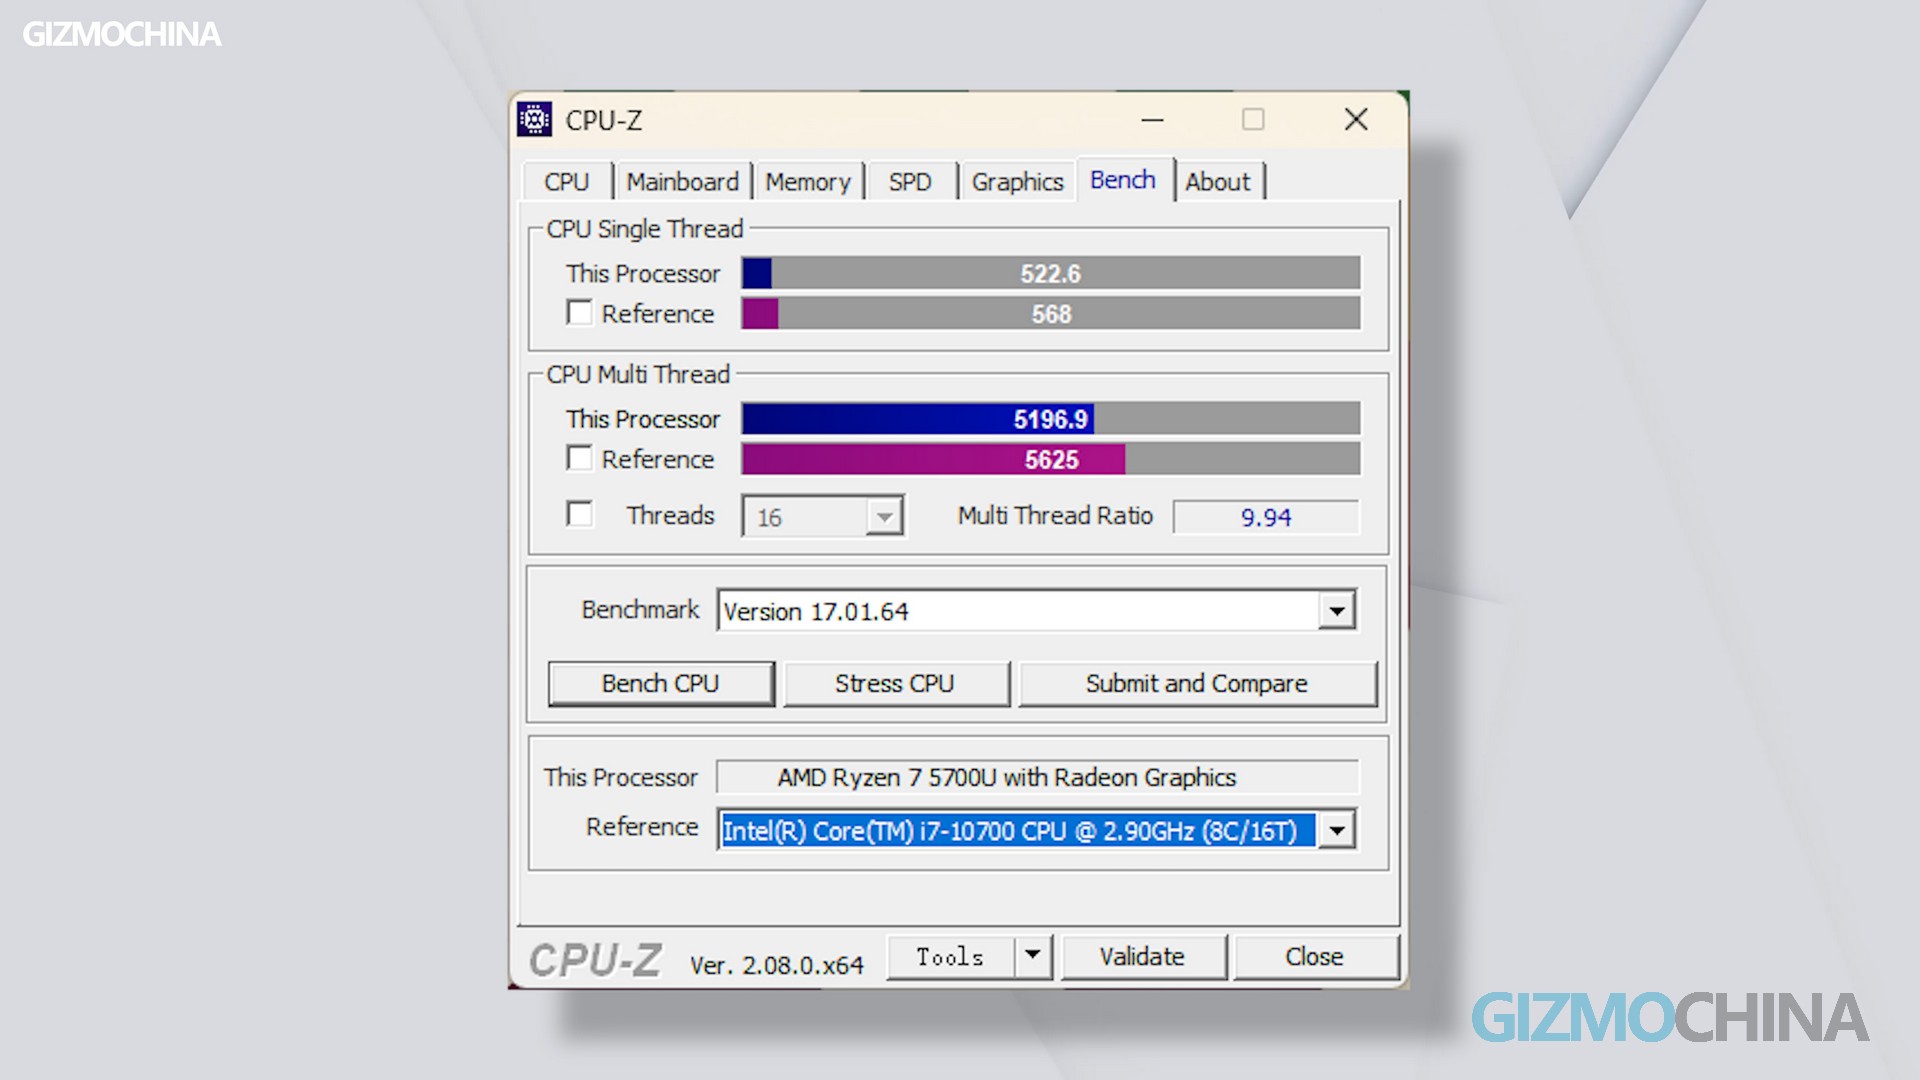Enable Multi Thread Reference checkbox
This screenshot has width=1920, height=1080.
coord(579,457)
